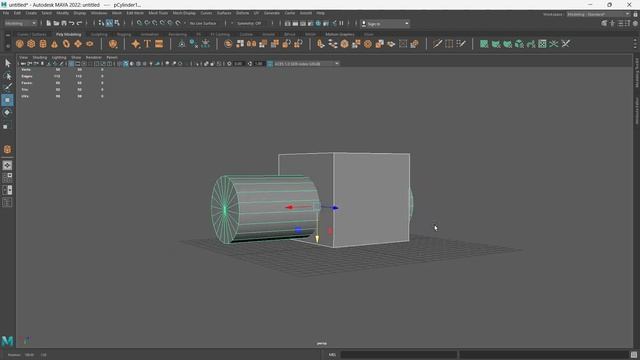Click the star Sweep Mesh shelf icon

(136, 44)
